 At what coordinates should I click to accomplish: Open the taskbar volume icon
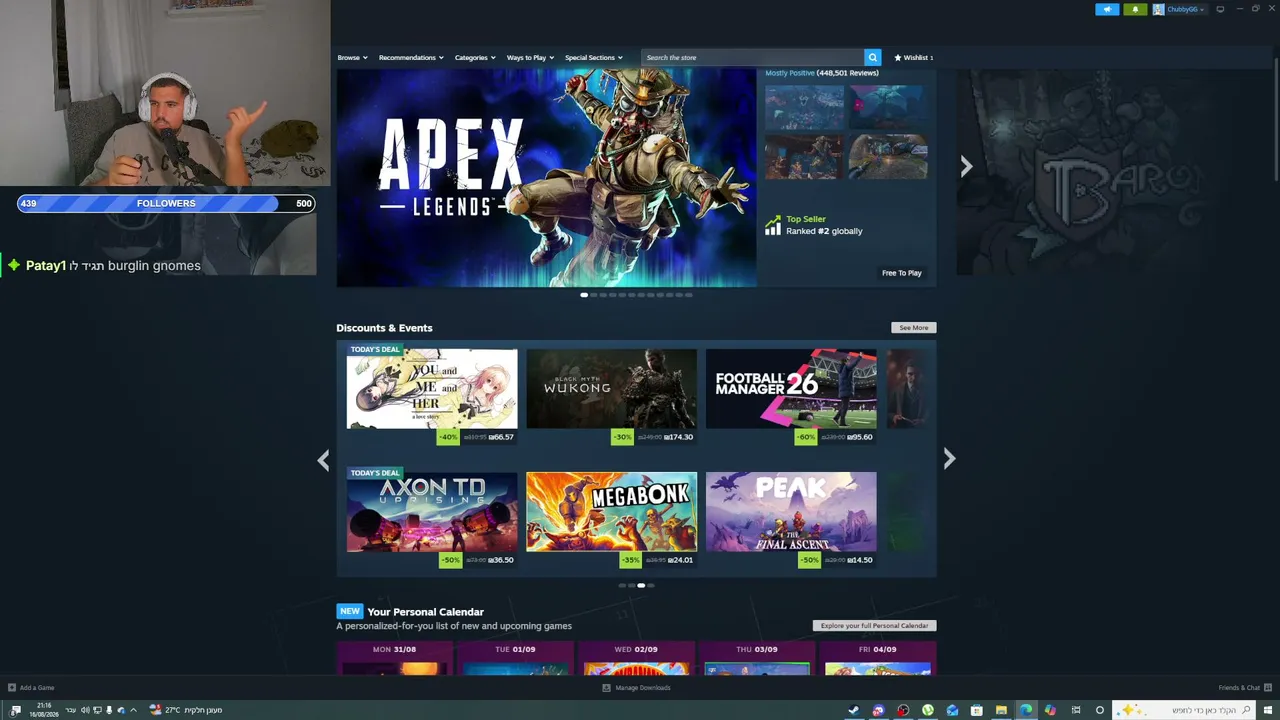(x=85, y=710)
